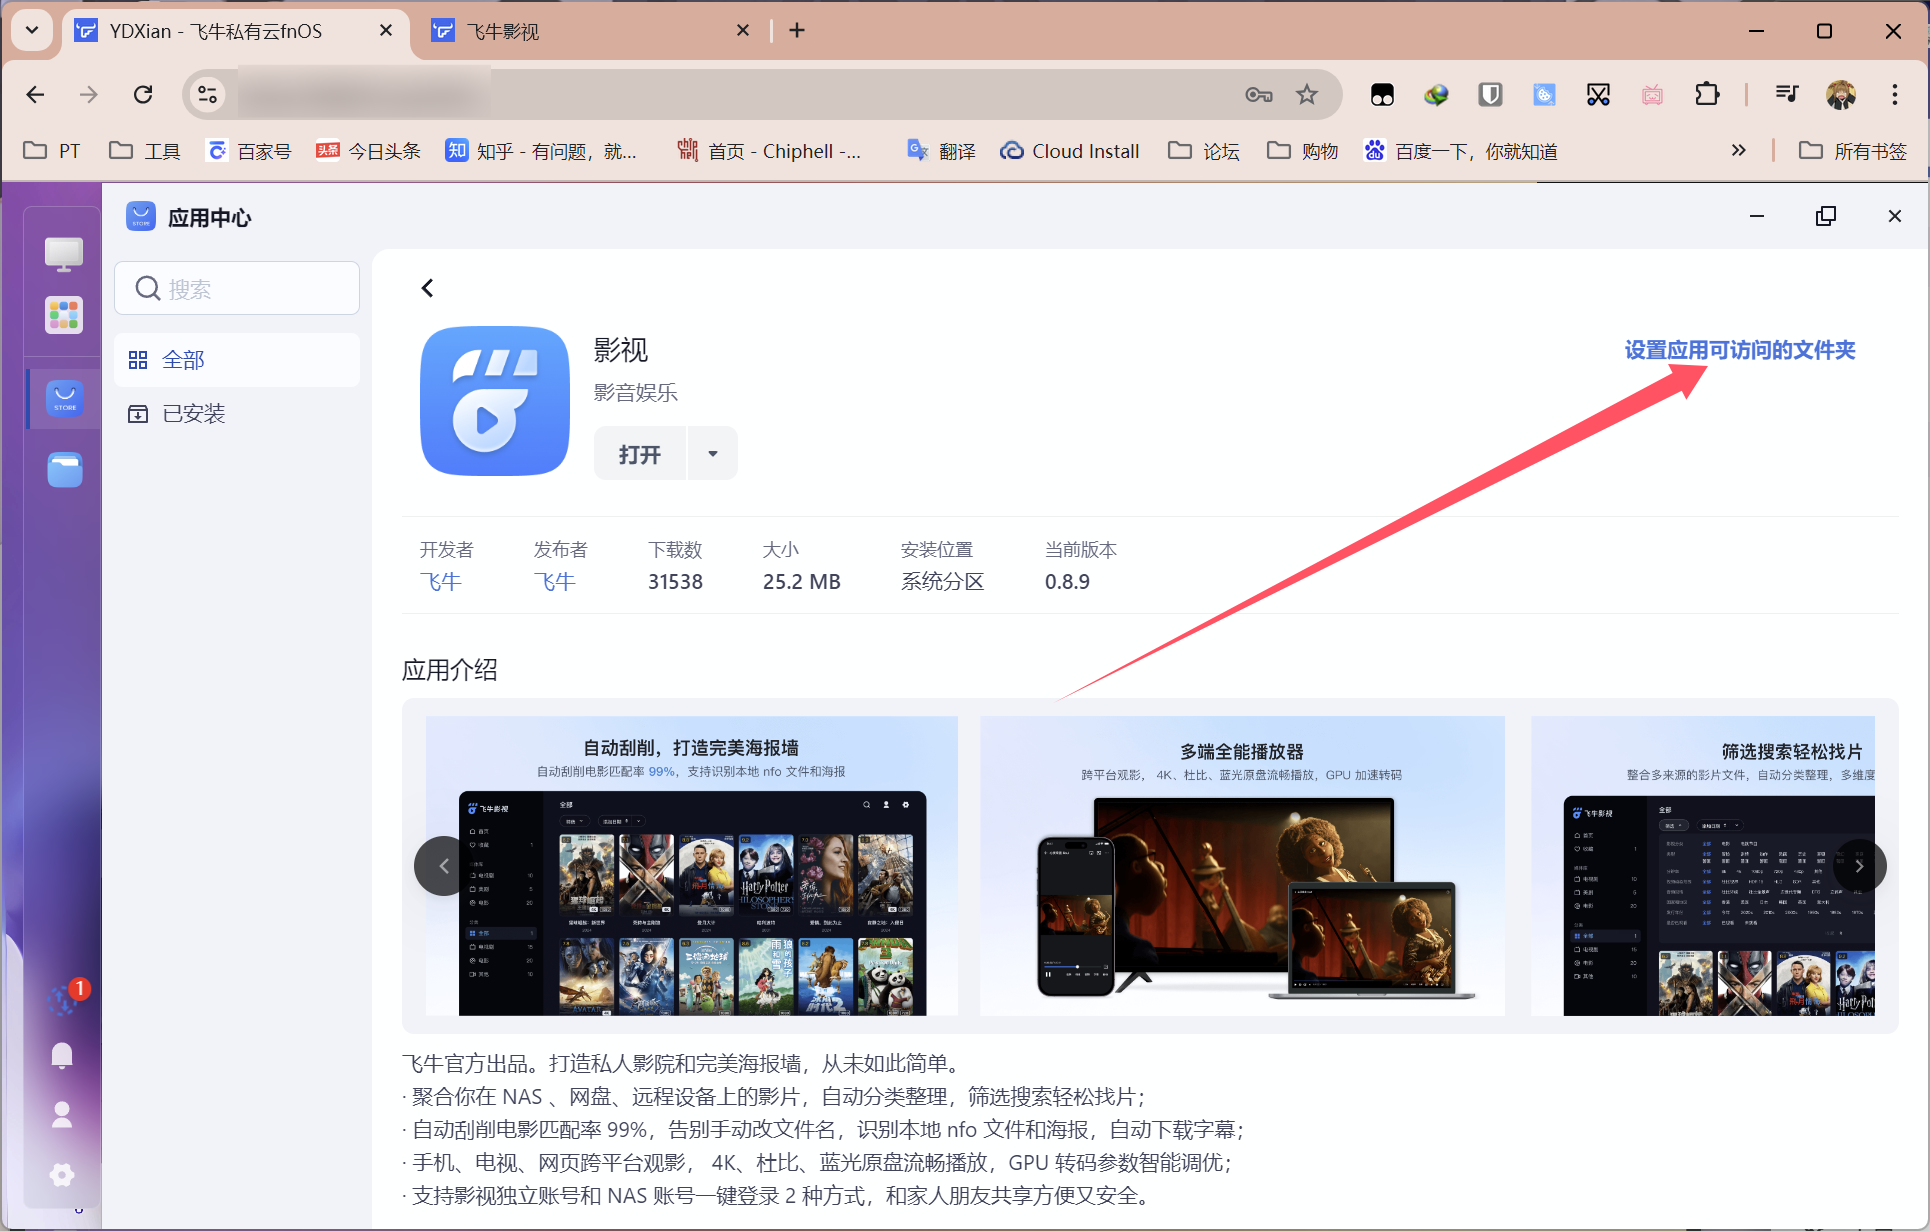Minimize the 应用中心 window
The height and width of the screenshot is (1231, 1930).
pos(1757,216)
